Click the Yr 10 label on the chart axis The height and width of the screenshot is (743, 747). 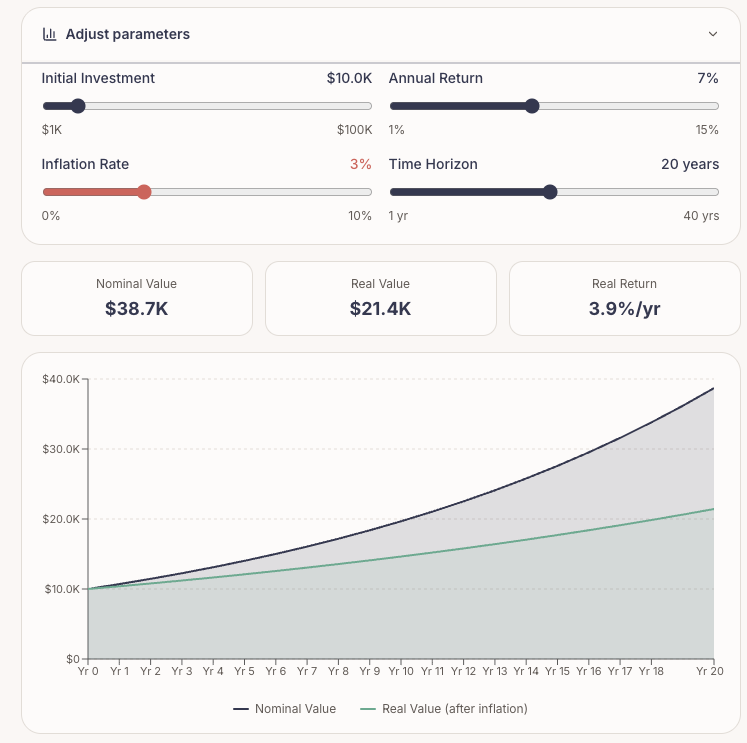click(401, 672)
